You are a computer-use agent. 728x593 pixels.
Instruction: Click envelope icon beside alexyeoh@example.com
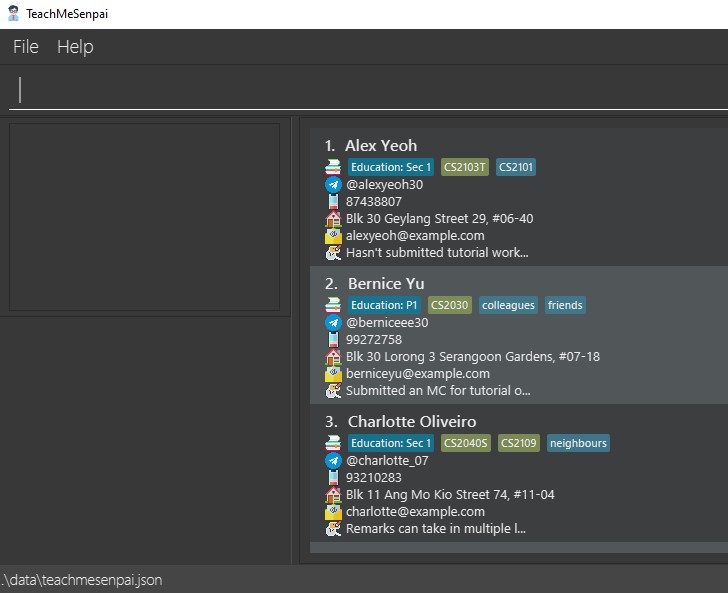[333, 236]
